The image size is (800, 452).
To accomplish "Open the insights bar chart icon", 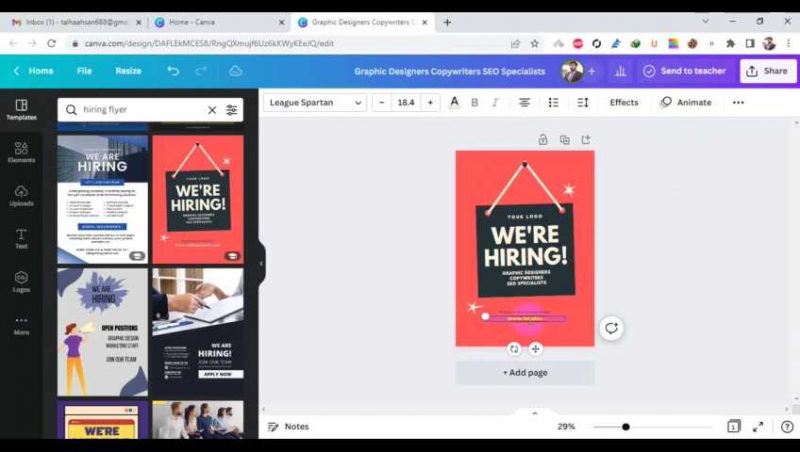I will [x=620, y=71].
